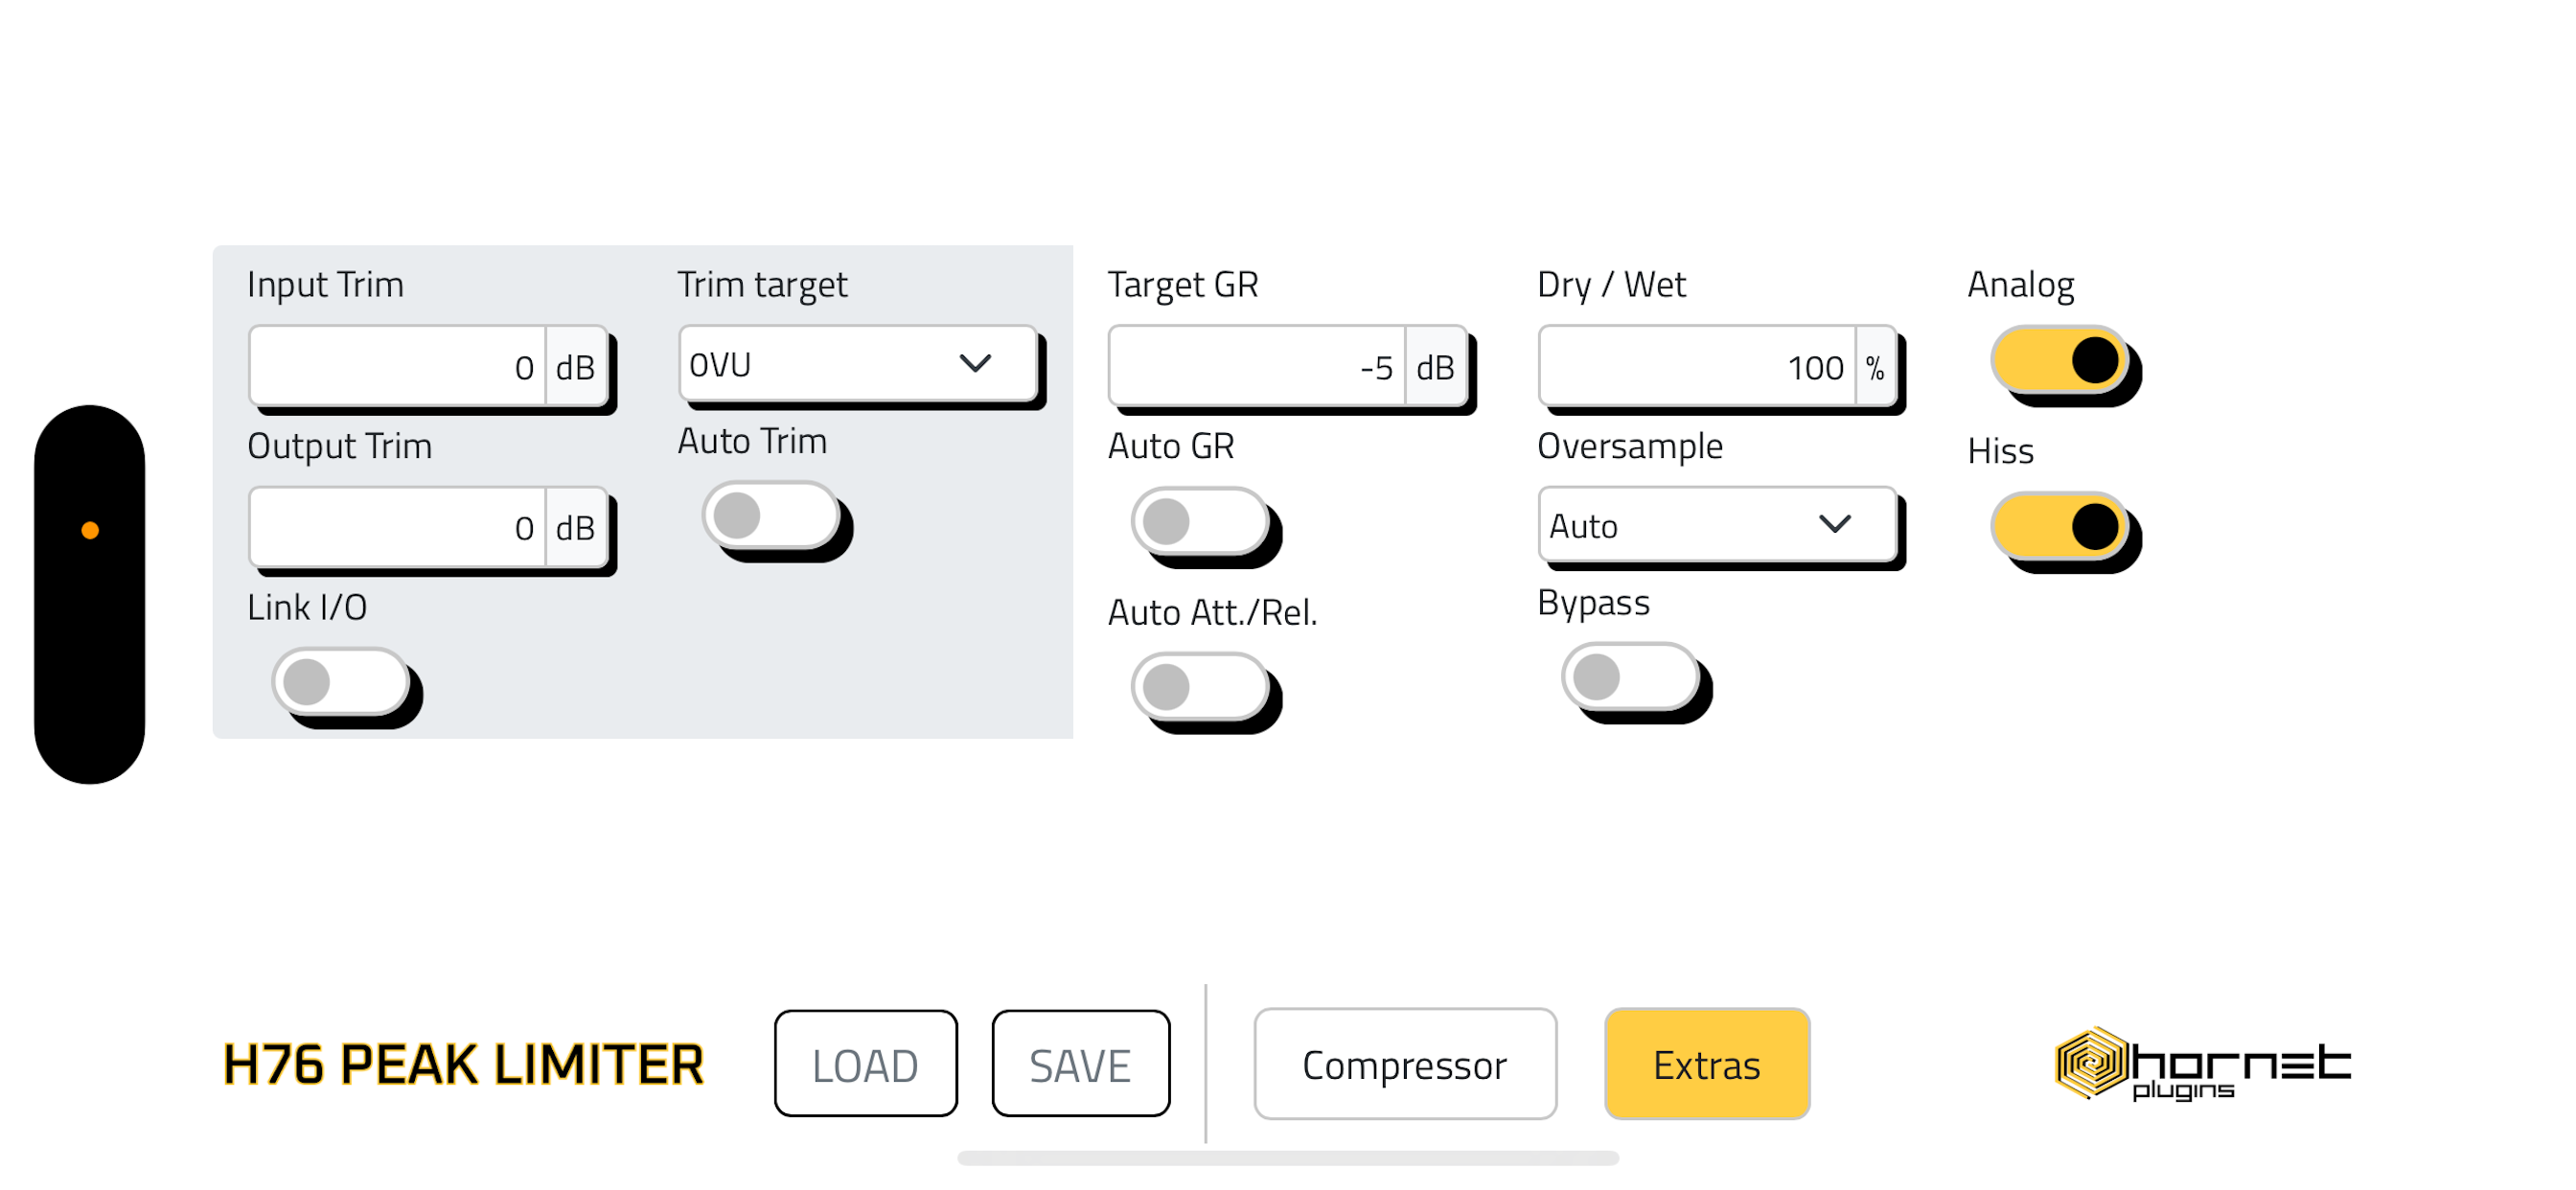Screen dimensions: 2576x1190
Task: Click the Dry / Wet percentage field
Action: click(x=1697, y=366)
